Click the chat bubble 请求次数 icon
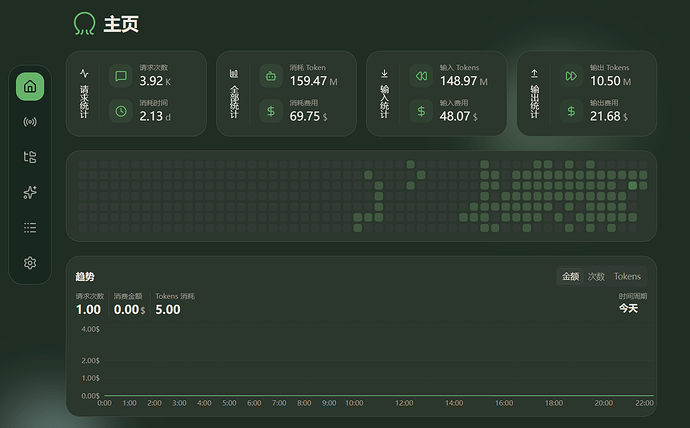Image resolution: width=690 pixels, height=428 pixels. (x=121, y=76)
